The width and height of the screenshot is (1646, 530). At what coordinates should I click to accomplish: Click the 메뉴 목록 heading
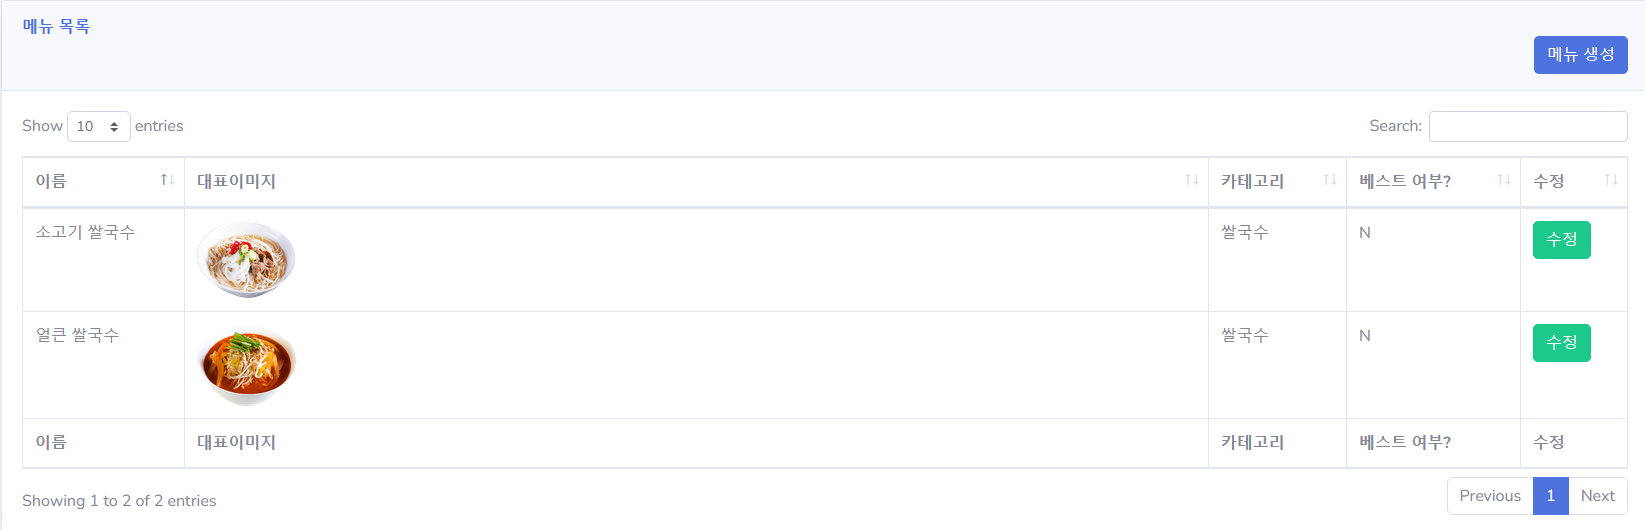point(56,26)
